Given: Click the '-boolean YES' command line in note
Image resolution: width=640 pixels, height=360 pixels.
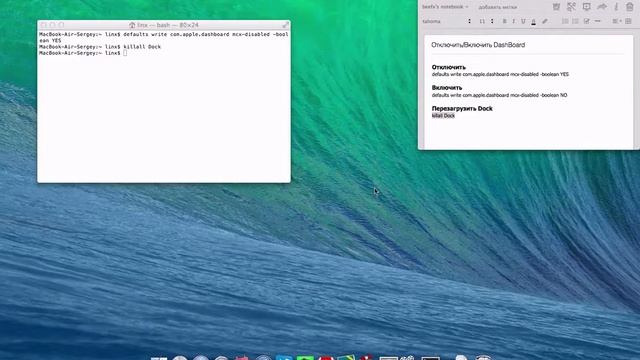Looking at the screenshot, I should click(x=500, y=74).
